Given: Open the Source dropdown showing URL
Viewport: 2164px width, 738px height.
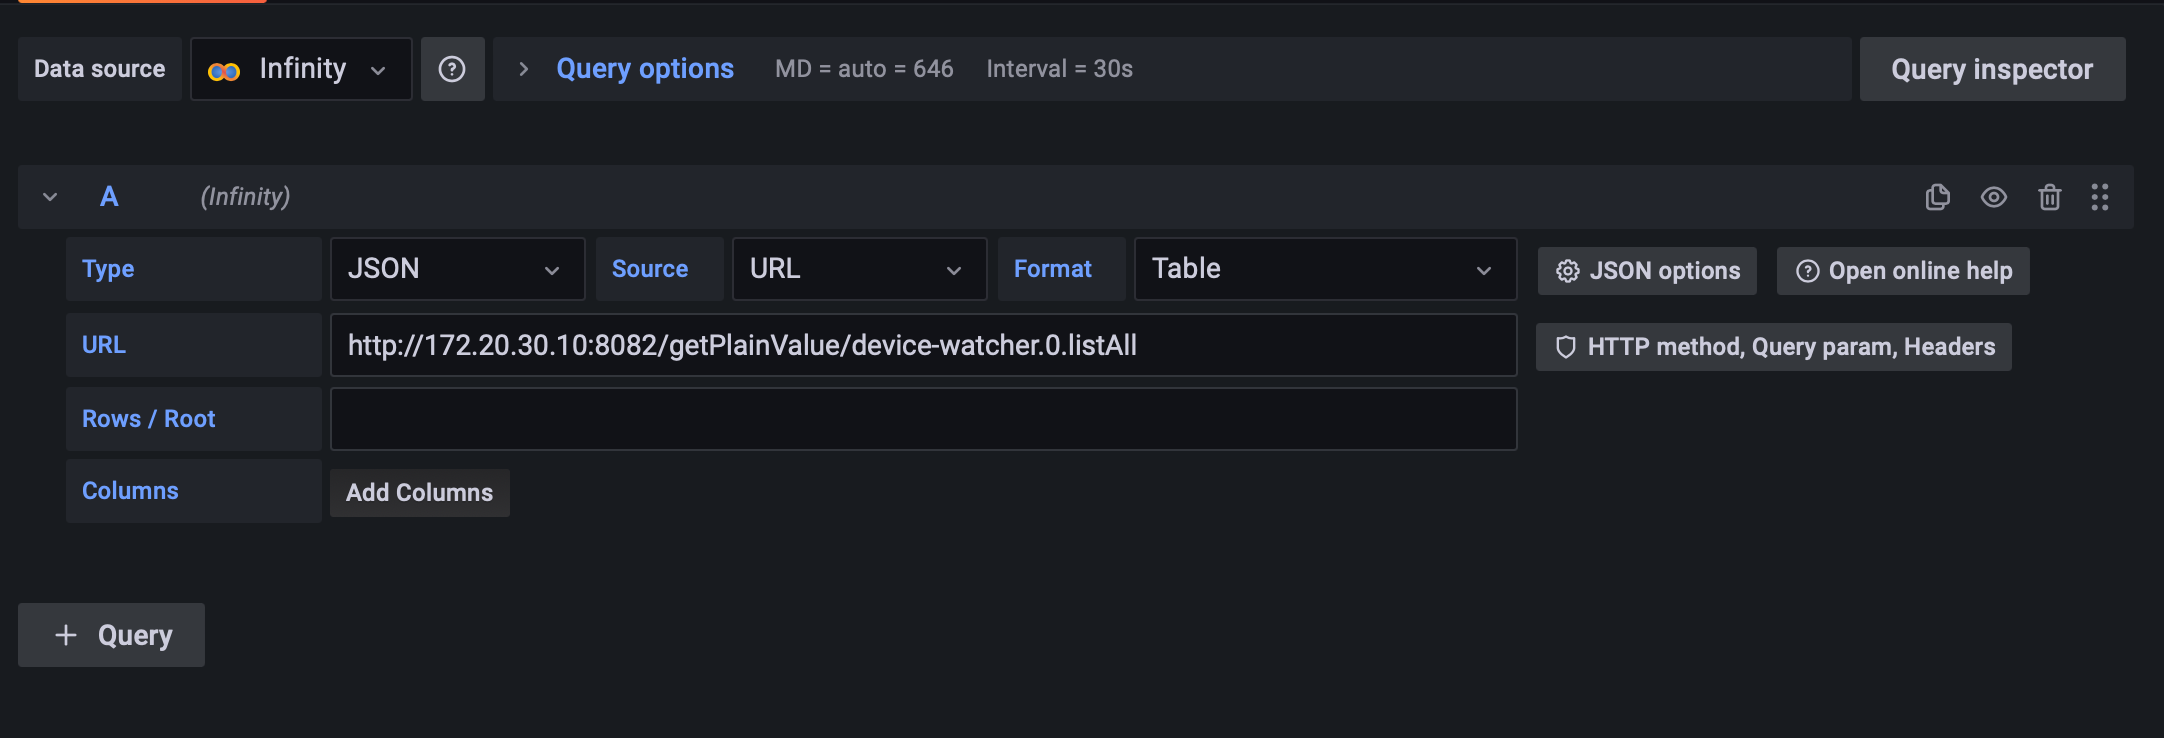Looking at the screenshot, I should pos(859,269).
